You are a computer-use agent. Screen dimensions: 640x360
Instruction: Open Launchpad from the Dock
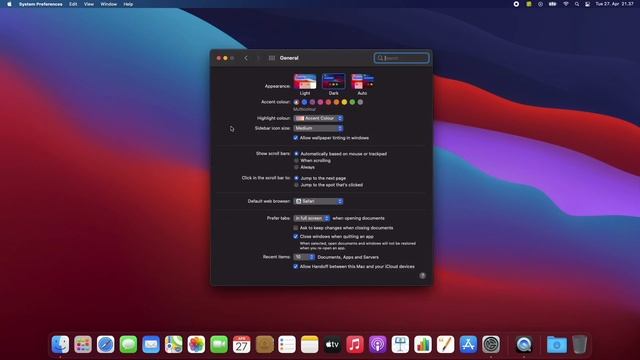83,344
